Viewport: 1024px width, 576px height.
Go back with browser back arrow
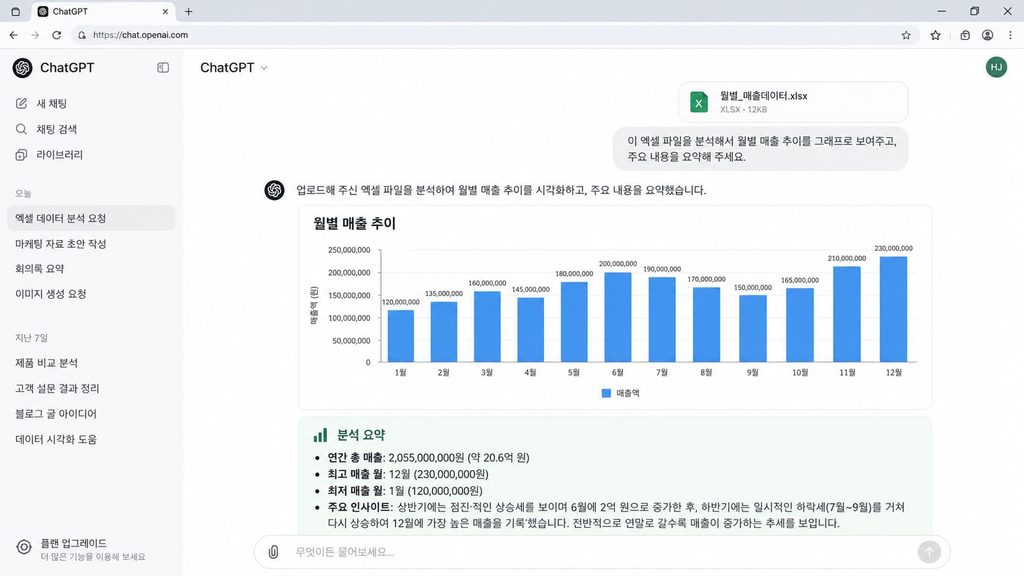point(14,35)
